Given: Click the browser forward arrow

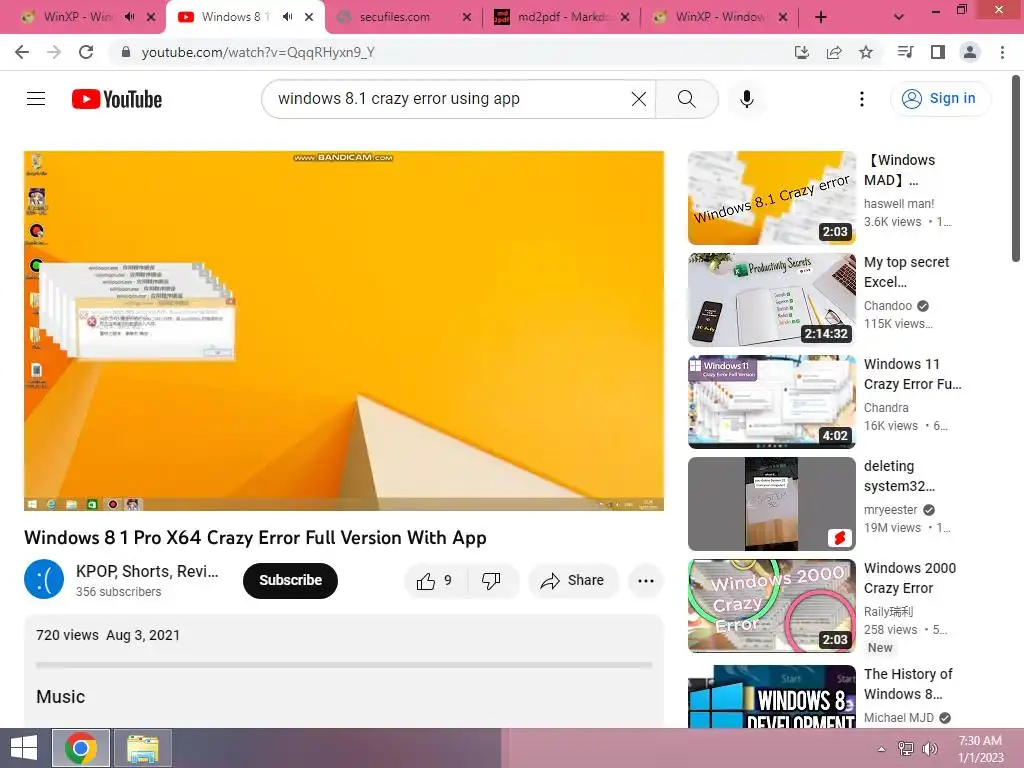Looking at the screenshot, I should pos(54,52).
